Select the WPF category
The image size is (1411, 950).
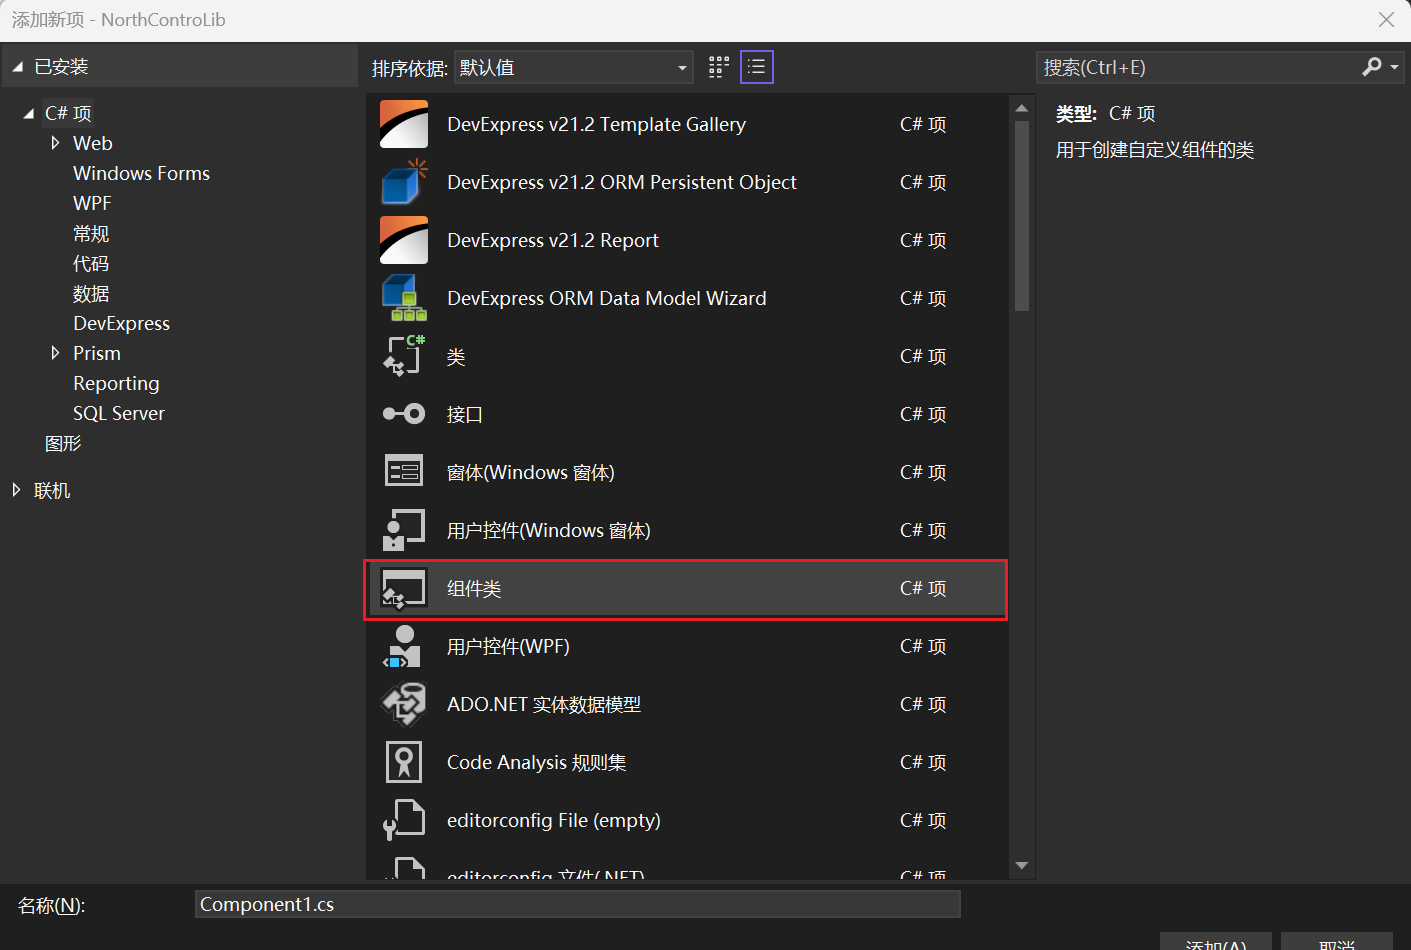pos(92,203)
